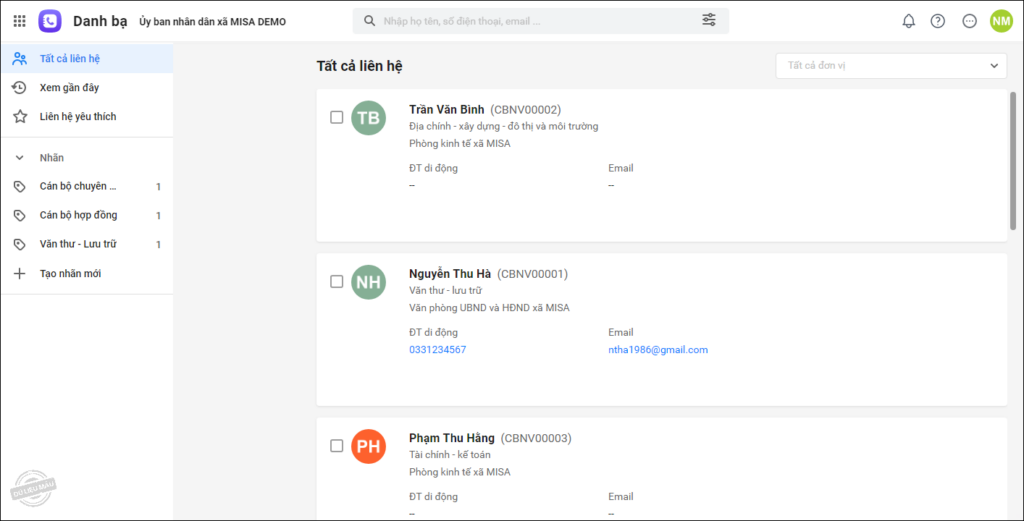Open advanced search filter settings
This screenshot has width=1024, height=521.
coord(709,21)
